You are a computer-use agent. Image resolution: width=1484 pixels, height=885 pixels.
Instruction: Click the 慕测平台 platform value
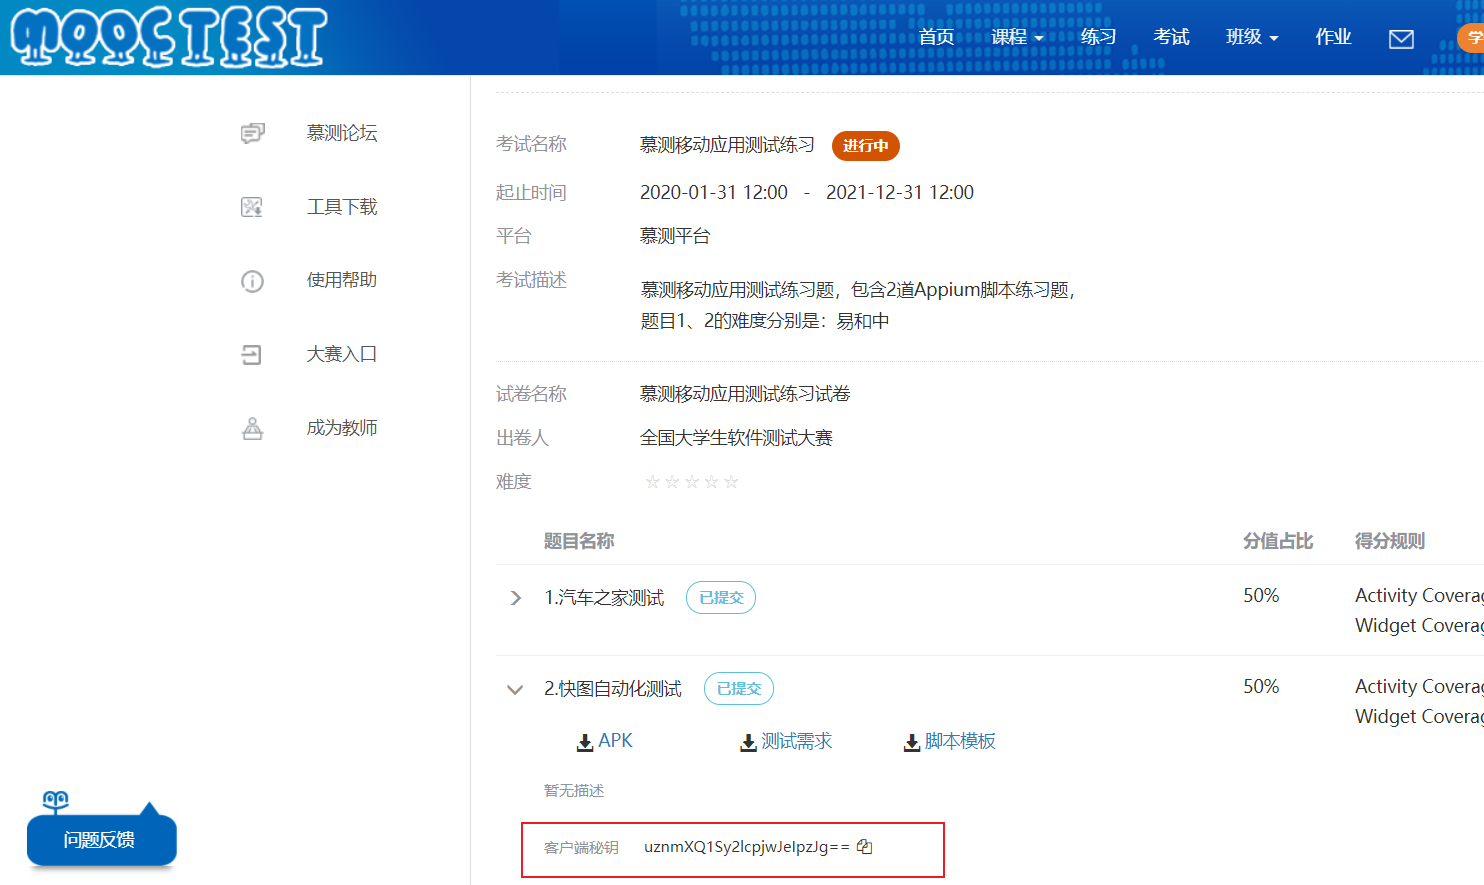pyautogui.click(x=675, y=236)
